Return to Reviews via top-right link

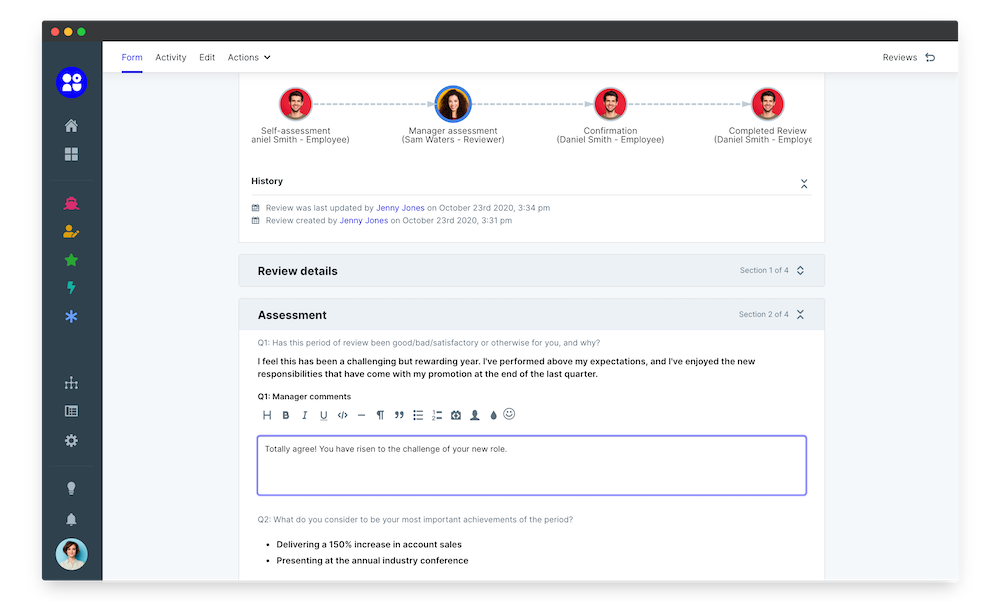tap(909, 57)
